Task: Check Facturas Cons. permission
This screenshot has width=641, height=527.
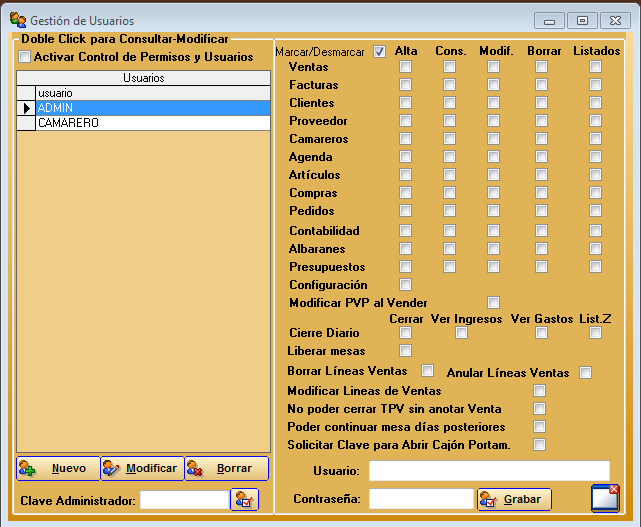Action: point(449,85)
